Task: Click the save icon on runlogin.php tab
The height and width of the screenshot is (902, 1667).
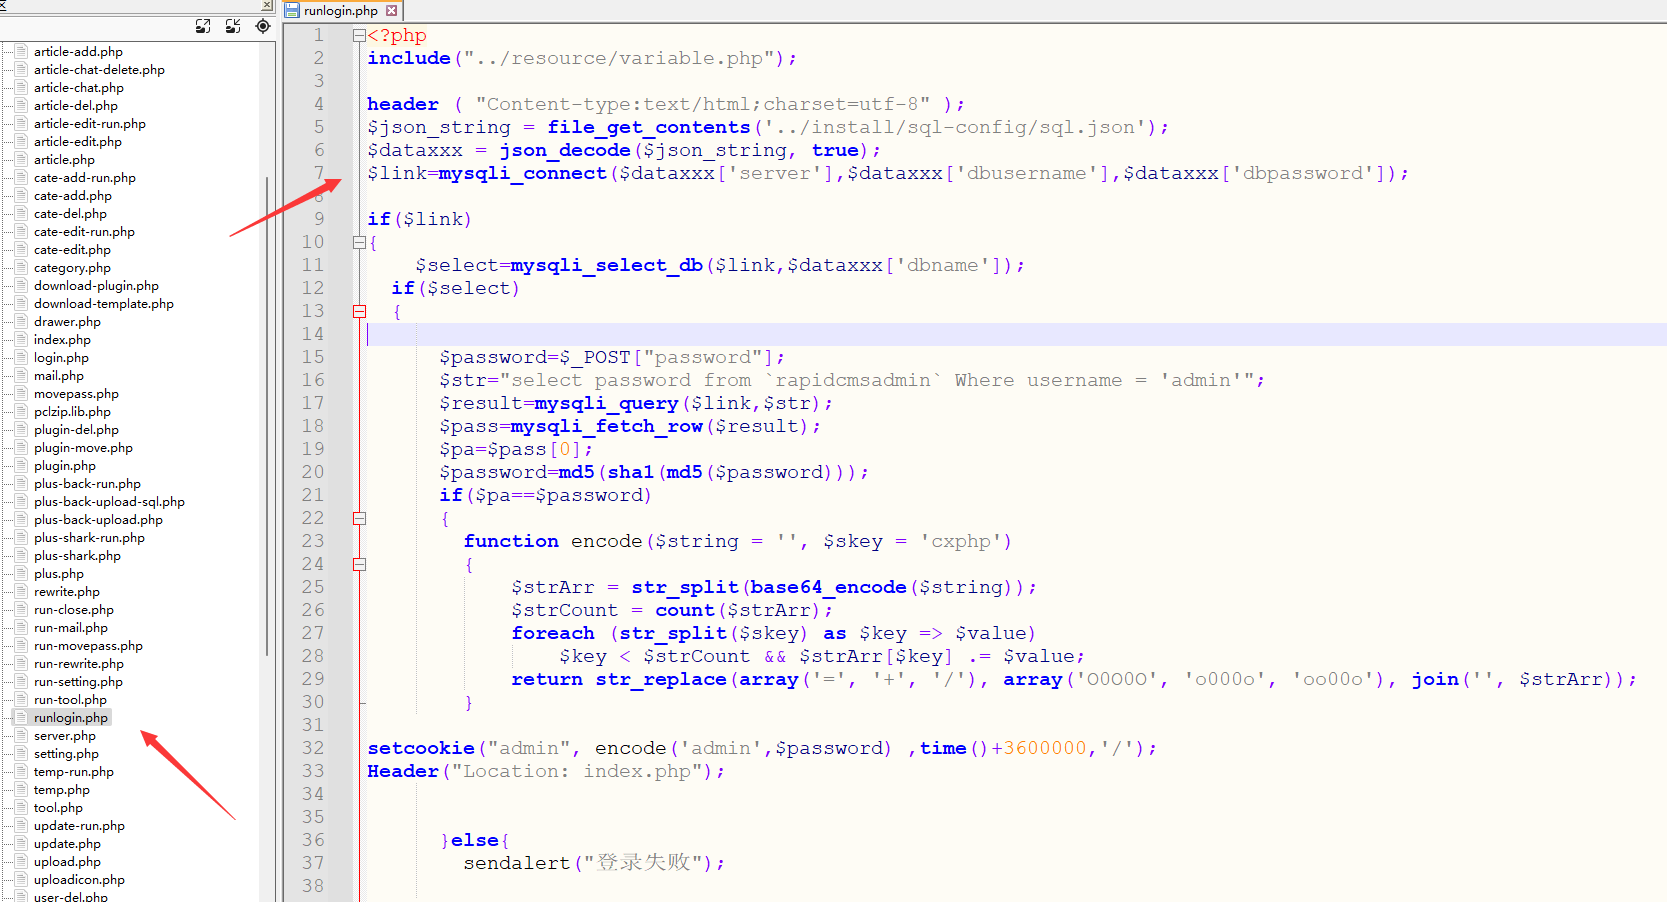Action: tap(292, 11)
